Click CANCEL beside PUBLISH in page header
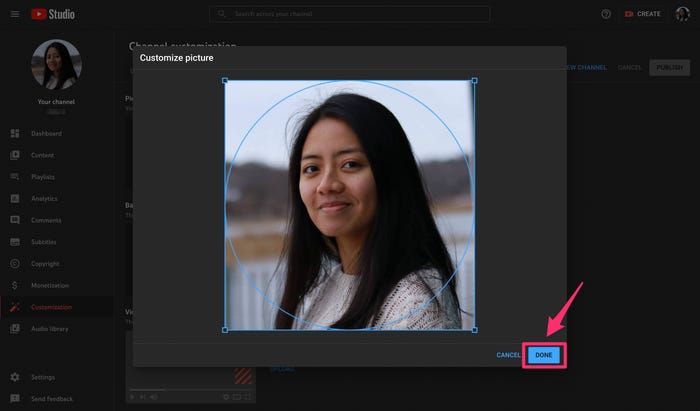Screen dimensions: 700x411 629,67
